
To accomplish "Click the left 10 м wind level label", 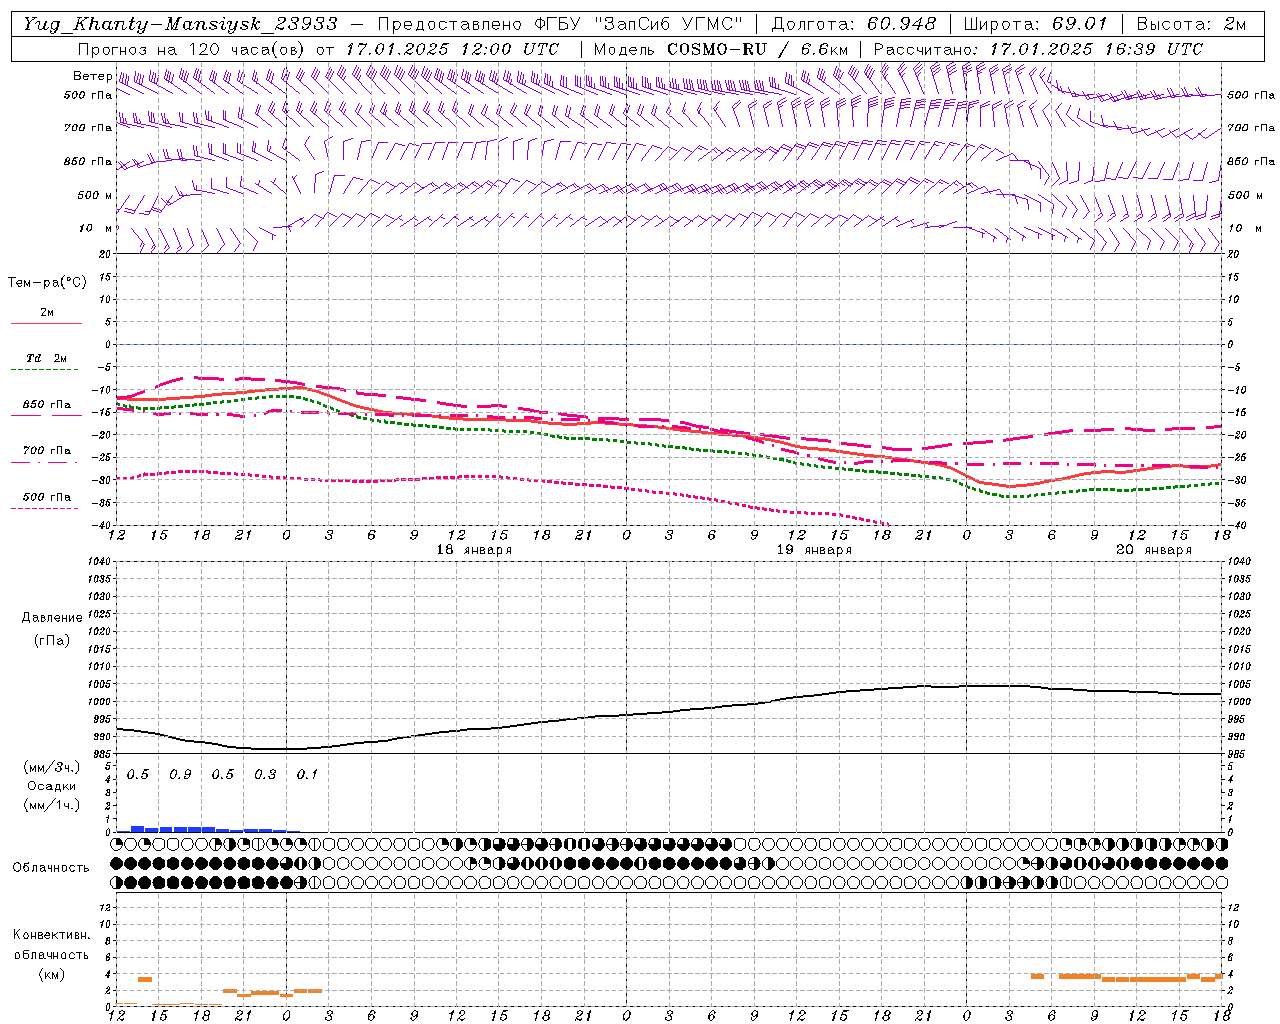I will (x=95, y=228).
